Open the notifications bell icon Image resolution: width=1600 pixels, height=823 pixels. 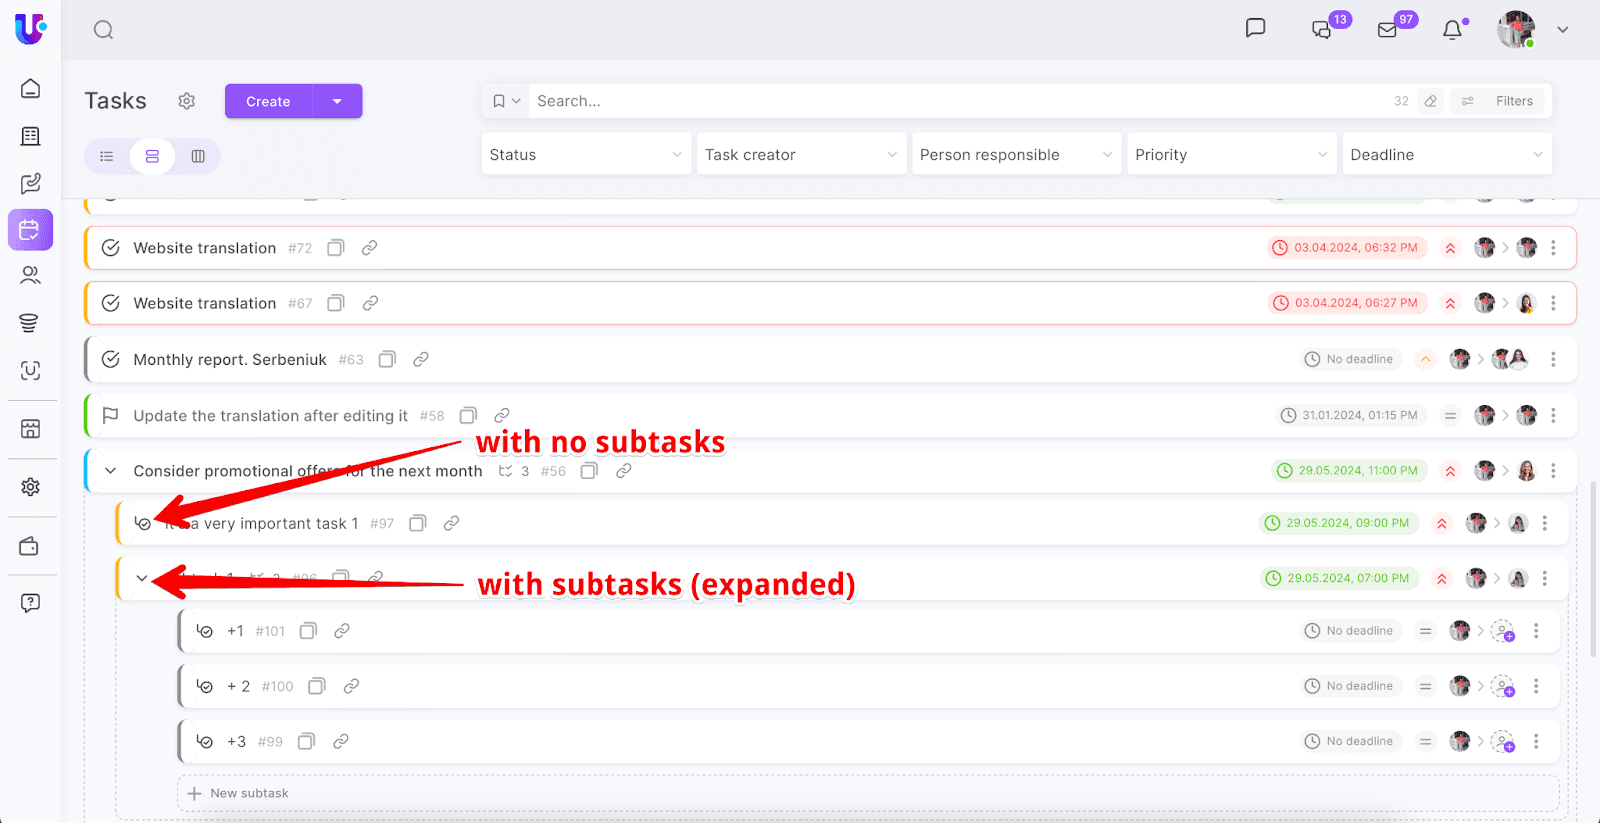click(x=1452, y=30)
